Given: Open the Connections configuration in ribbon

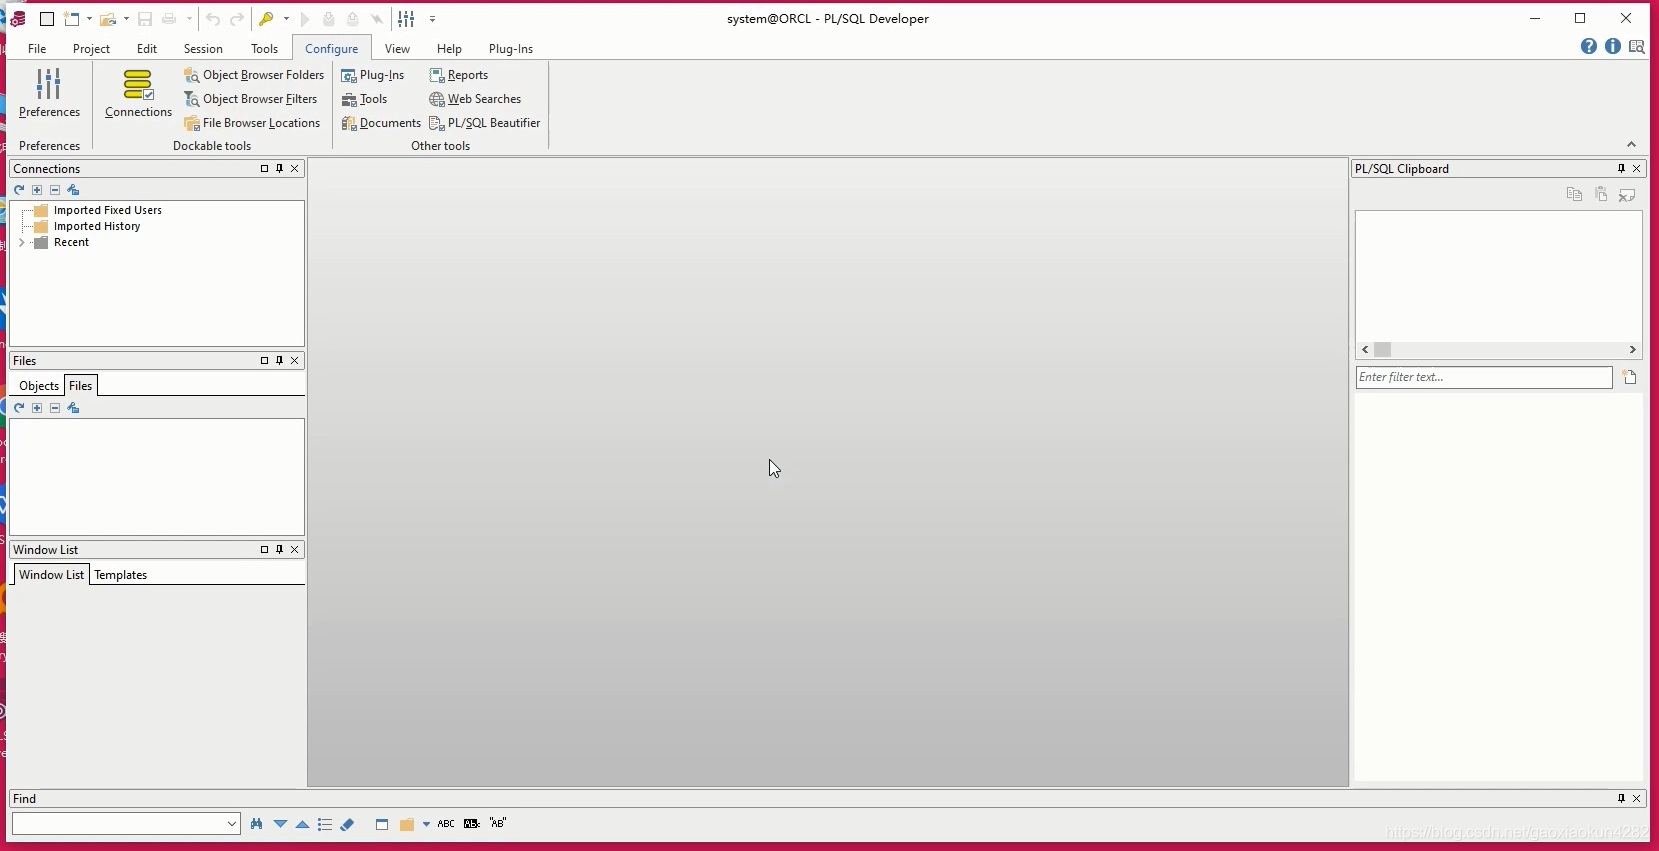Looking at the screenshot, I should coord(138,93).
